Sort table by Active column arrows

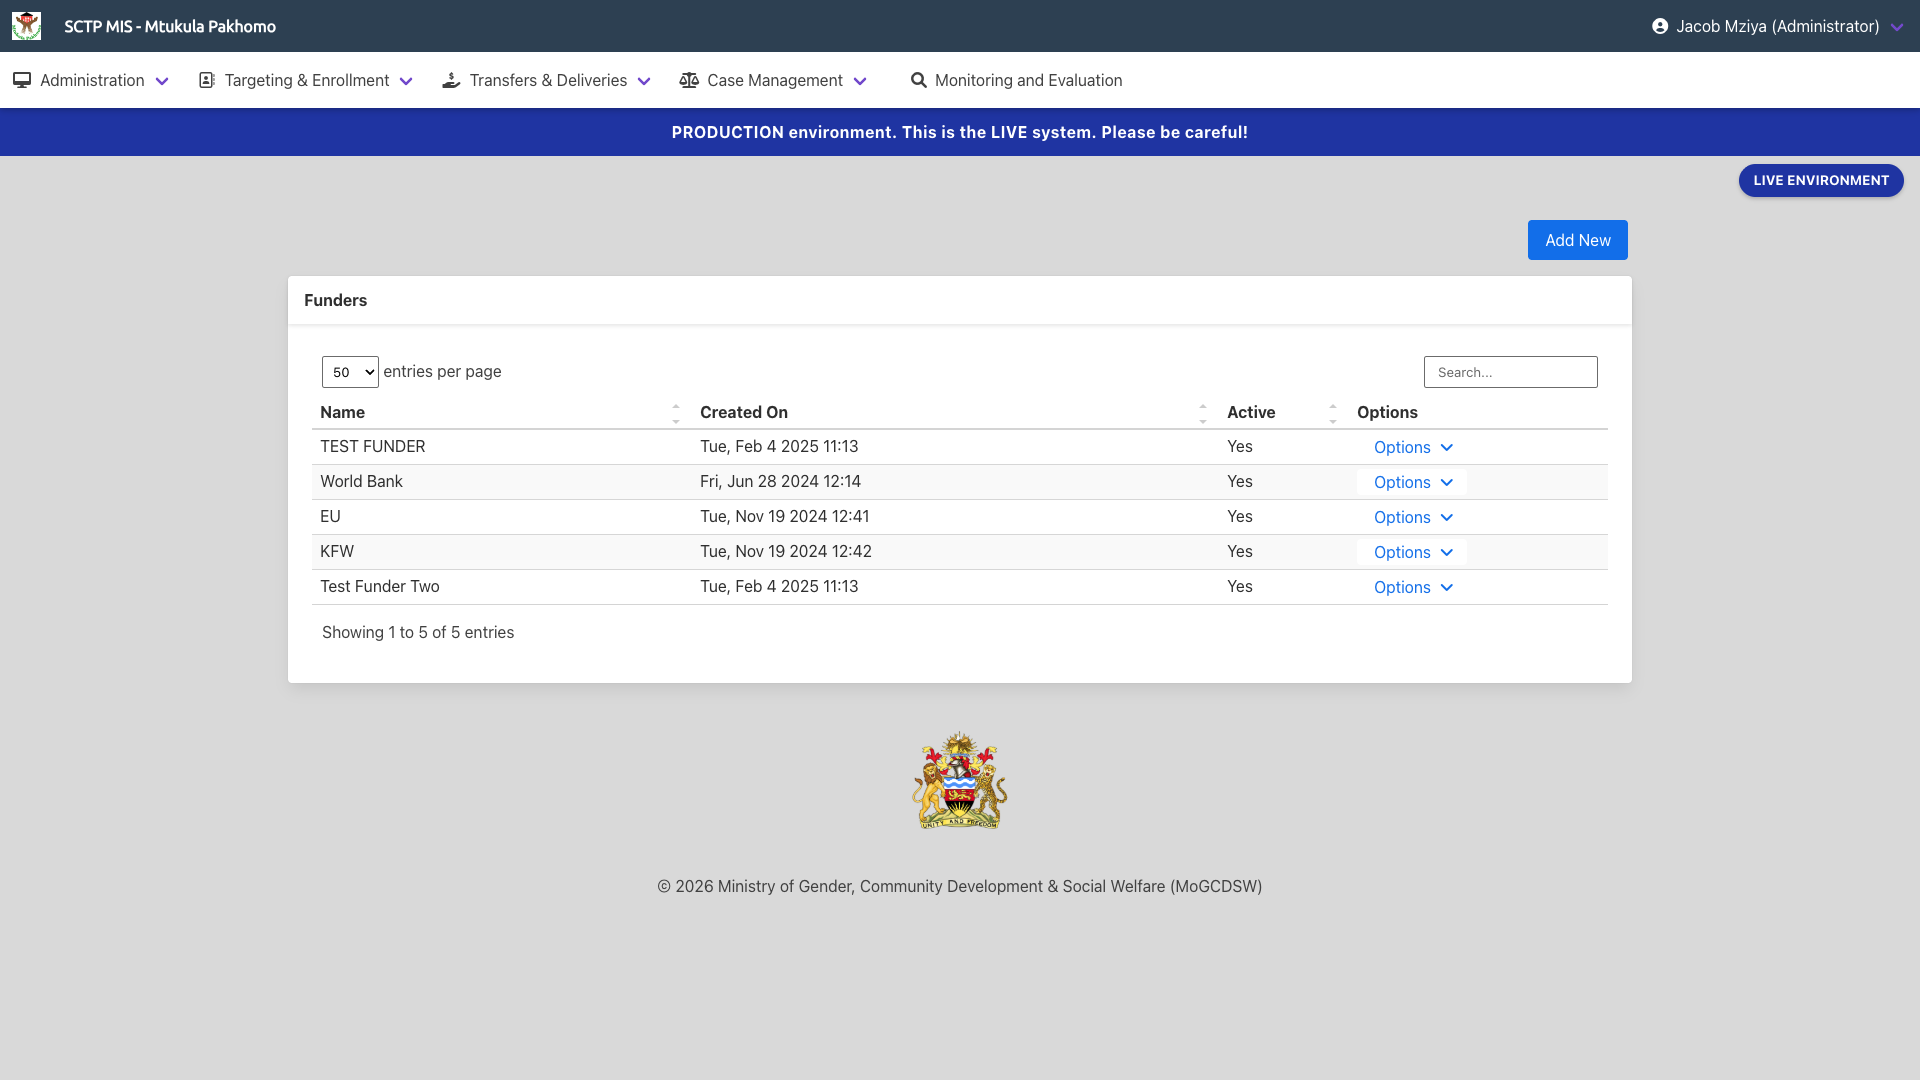[1332, 413]
